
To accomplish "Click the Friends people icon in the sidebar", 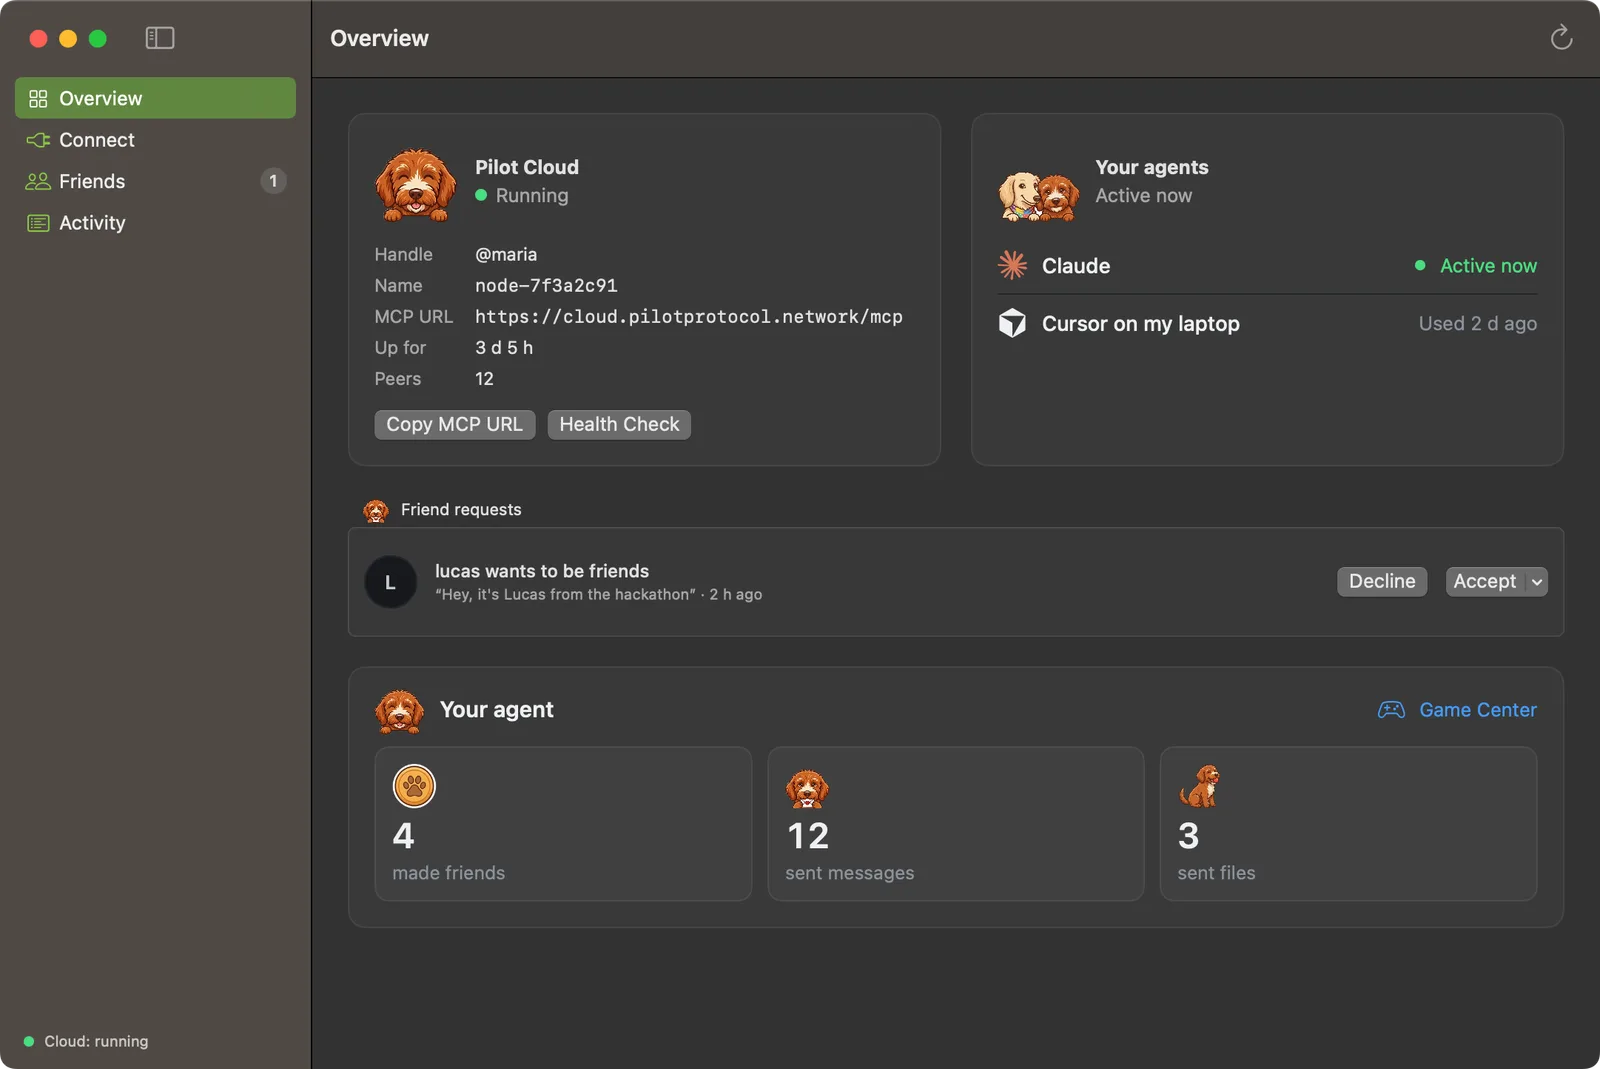I will pos(38,181).
